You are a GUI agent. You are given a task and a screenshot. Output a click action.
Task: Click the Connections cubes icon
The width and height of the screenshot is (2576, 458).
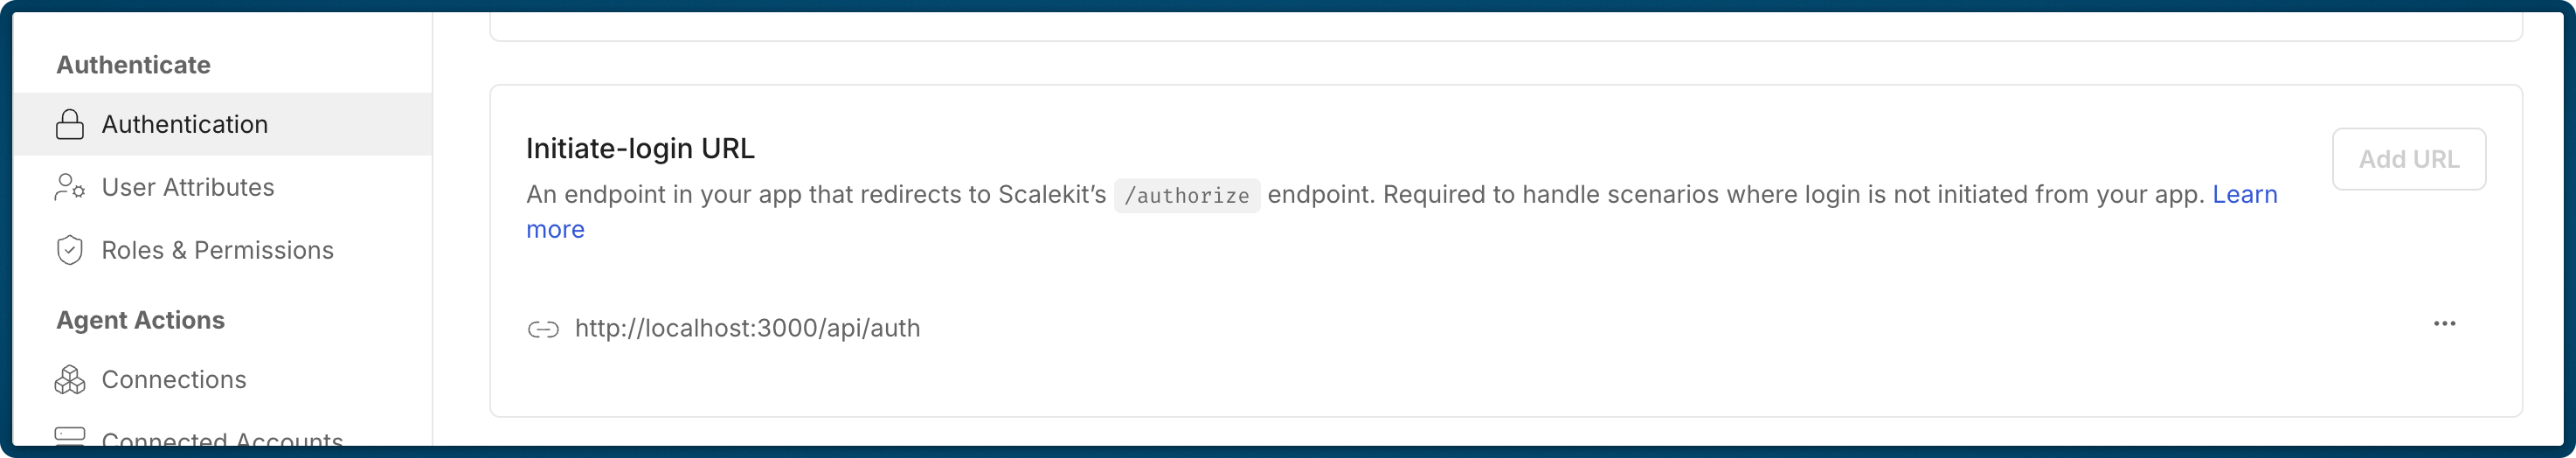pos(69,380)
